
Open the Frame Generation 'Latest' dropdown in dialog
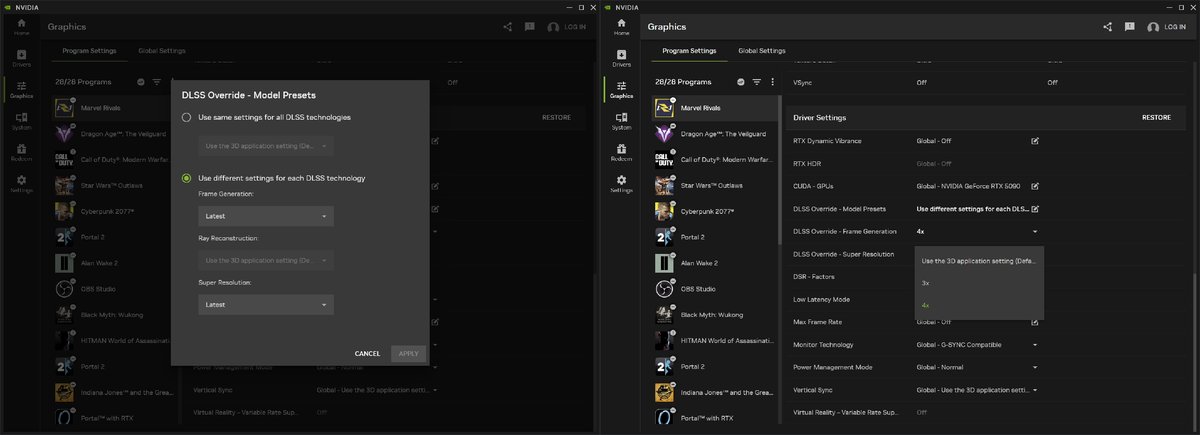266,216
